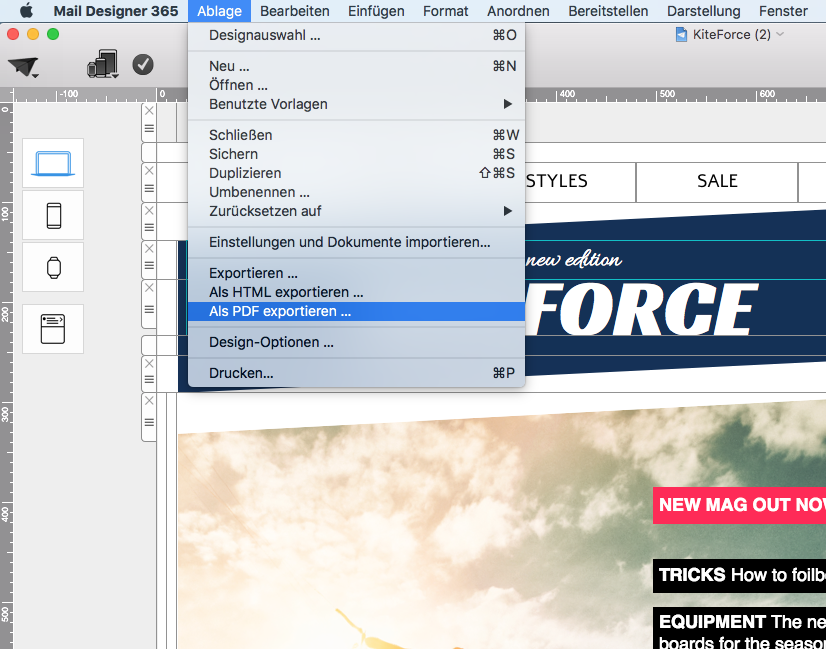Select the desktop laptop view icon
The image size is (826, 649).
tap(53, 163)
